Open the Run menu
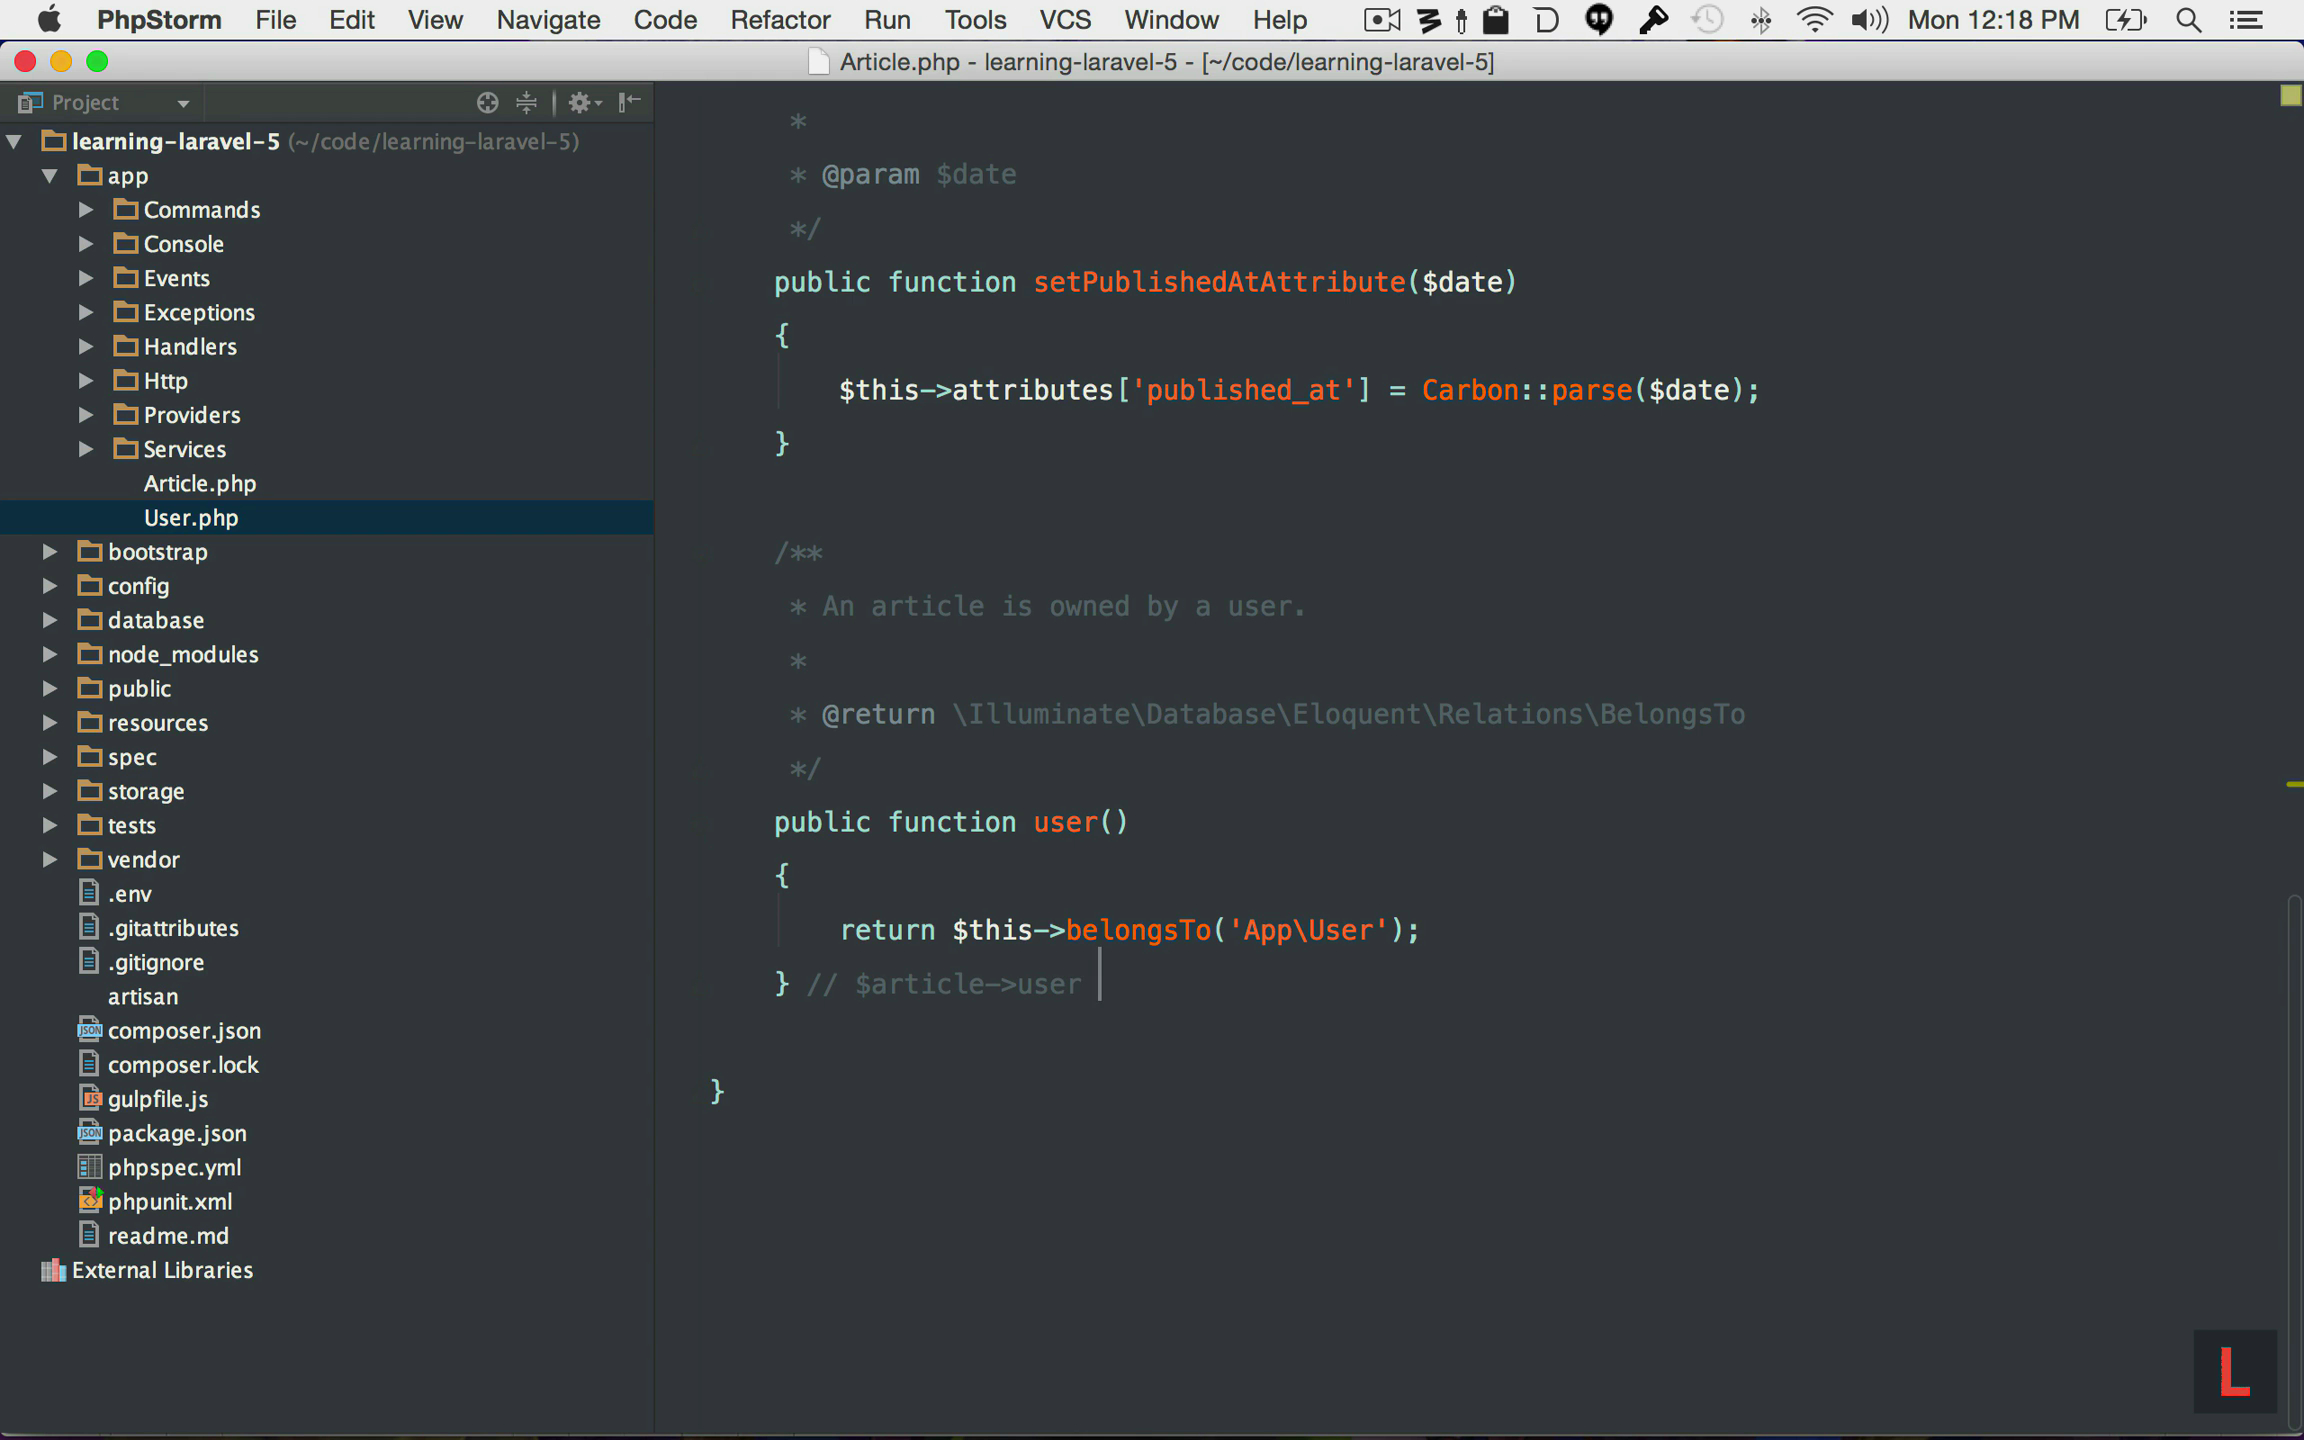The height and width of the screenshot is (1440, 2304). (887, 20)
